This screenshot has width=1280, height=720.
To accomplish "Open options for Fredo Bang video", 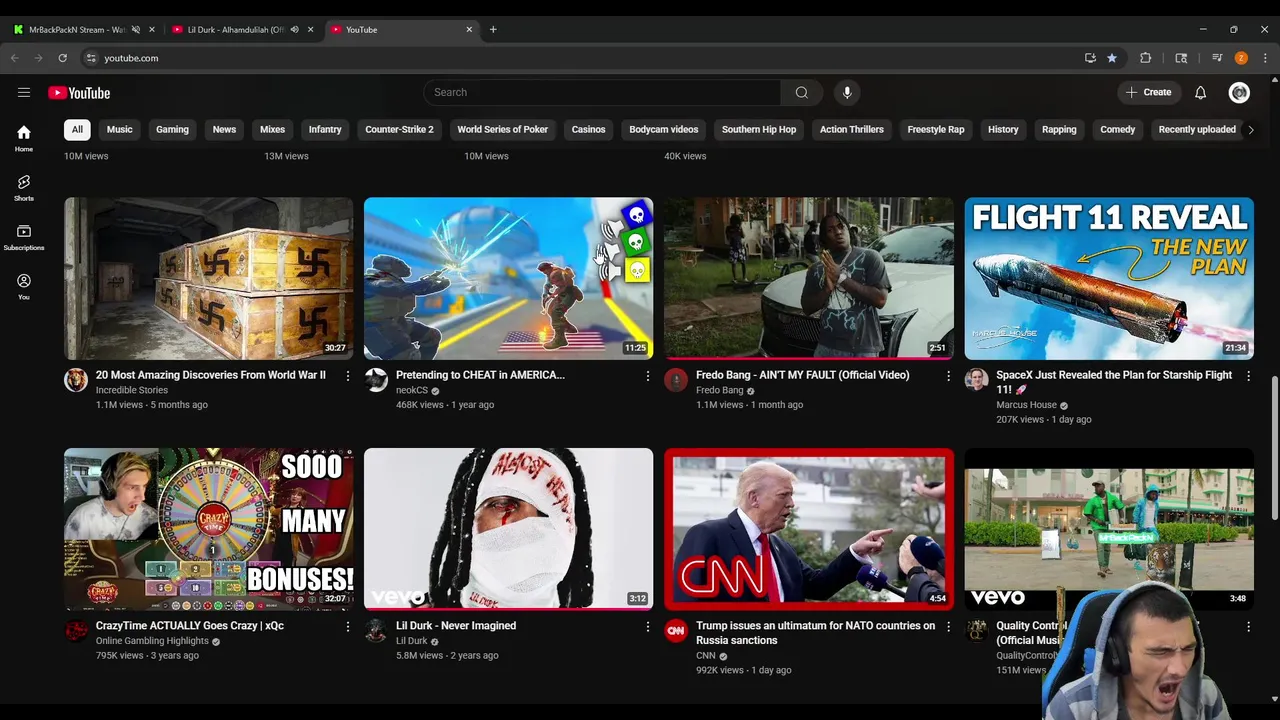I will [948, 376].
